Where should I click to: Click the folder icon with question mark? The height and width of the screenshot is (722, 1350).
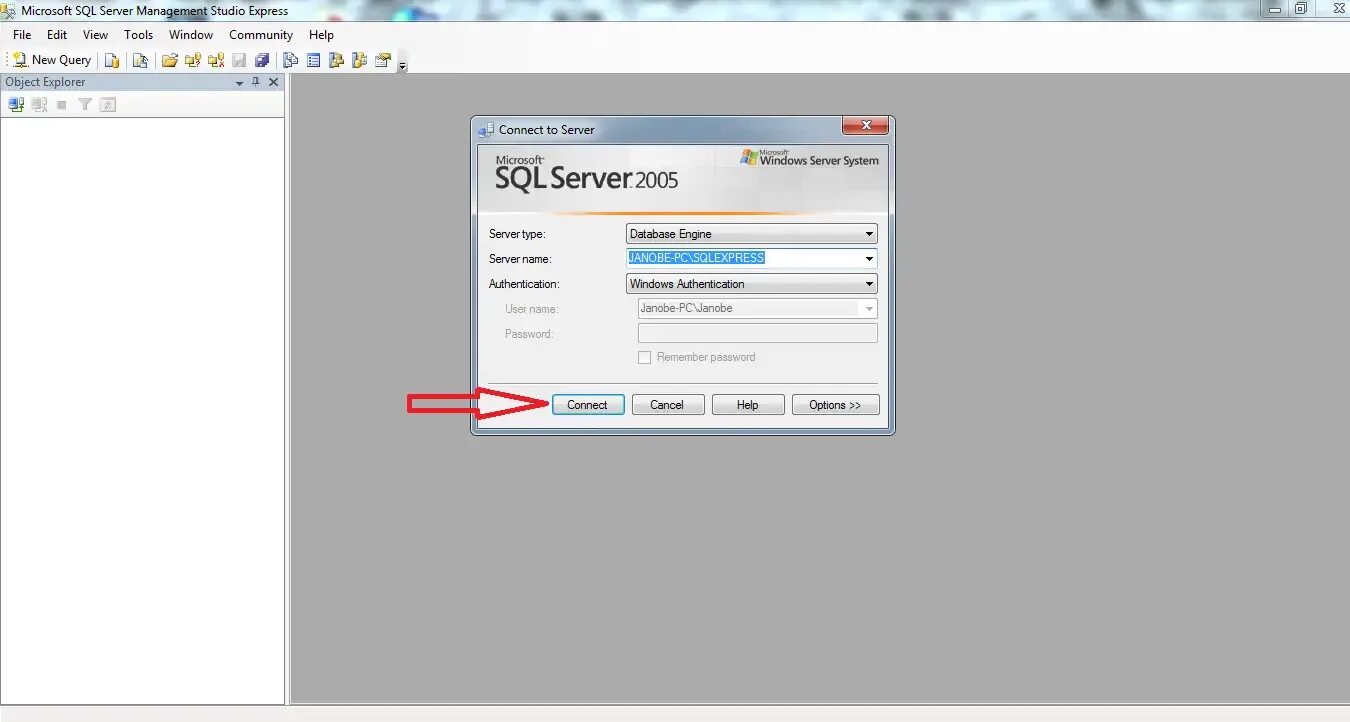click(193, 60)
